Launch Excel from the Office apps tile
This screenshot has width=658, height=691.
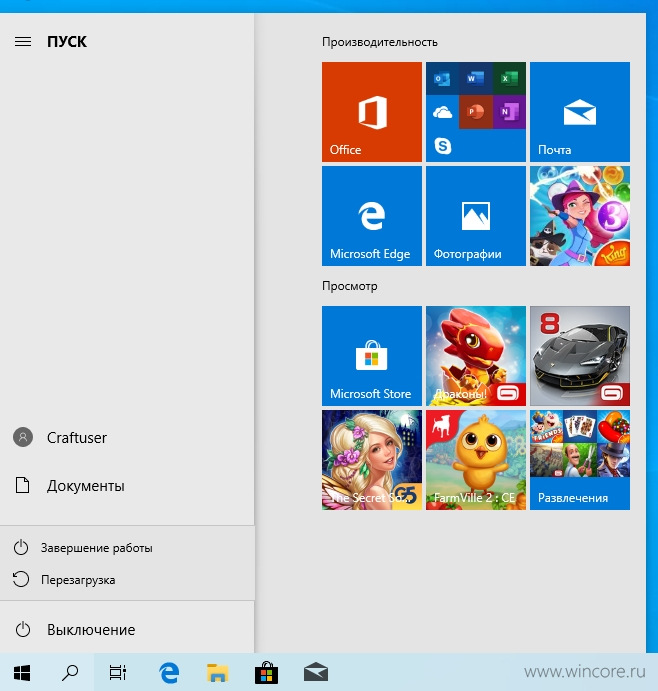[509, 78]
